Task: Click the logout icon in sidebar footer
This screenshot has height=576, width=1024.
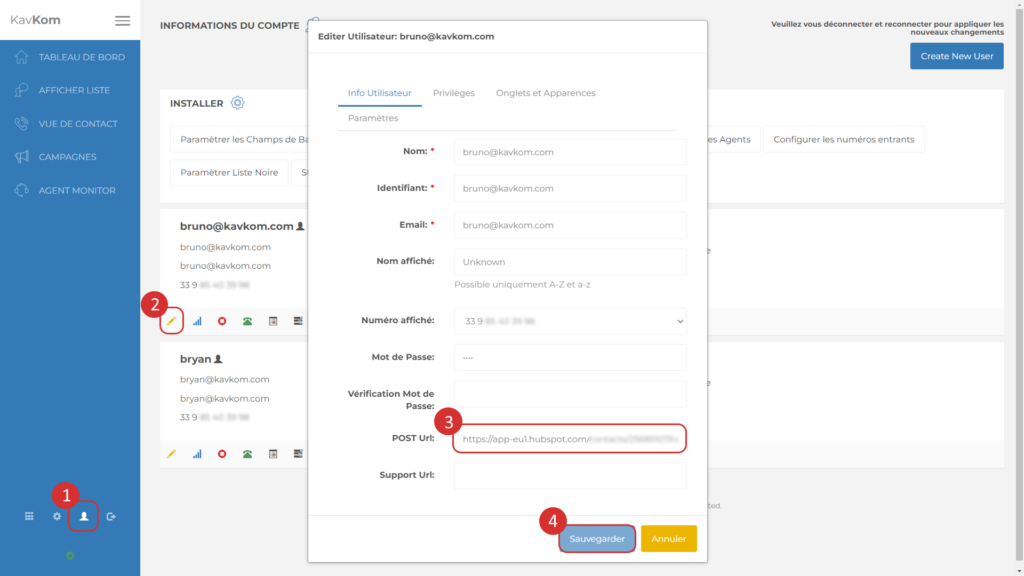Action: [111, 516]
